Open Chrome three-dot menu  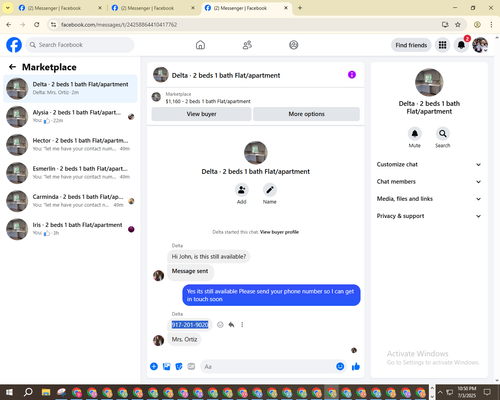point(491,25)
